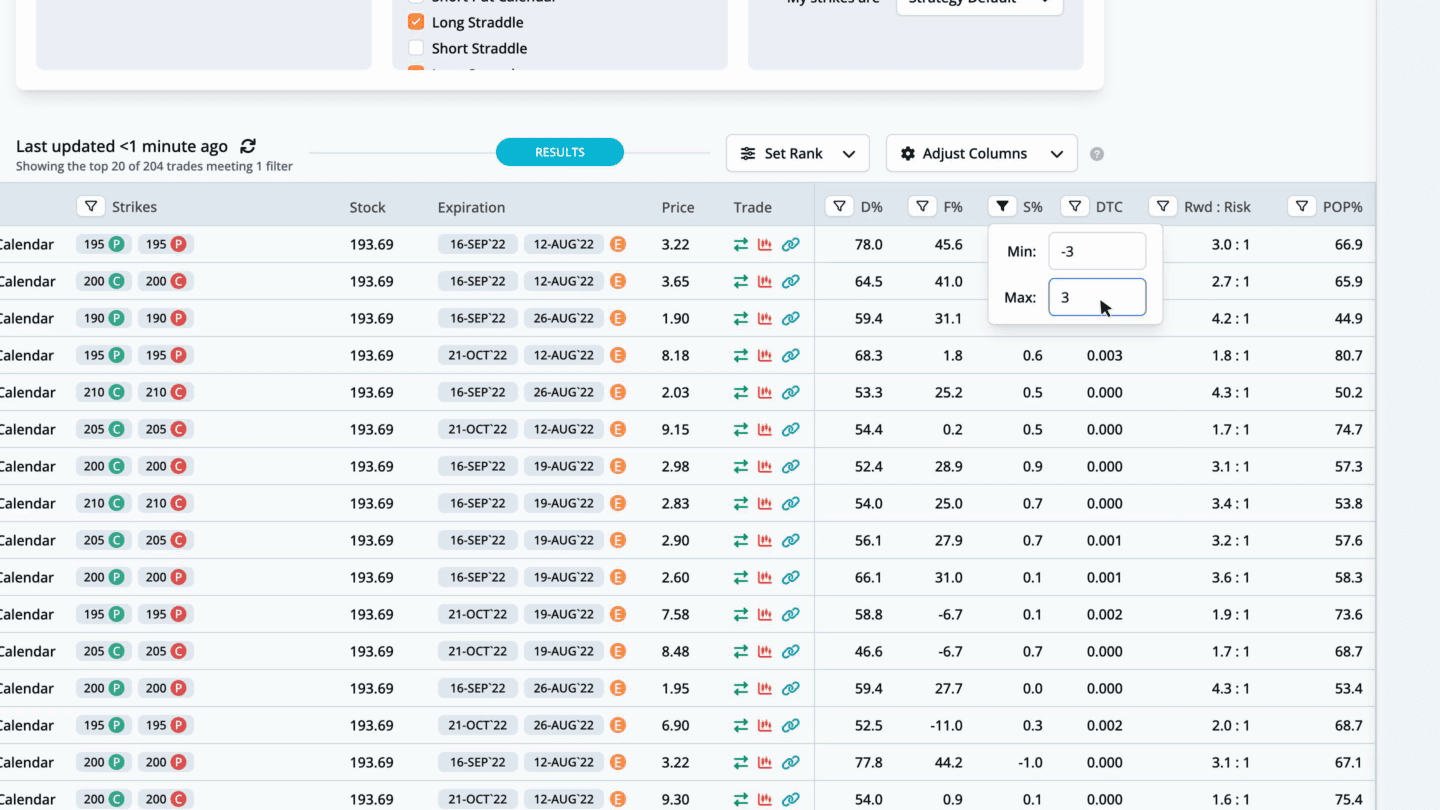The height and width of the screenshot is (810, 1440).
Task: Click the POP% value 44.9
Action: [1348, 319]
